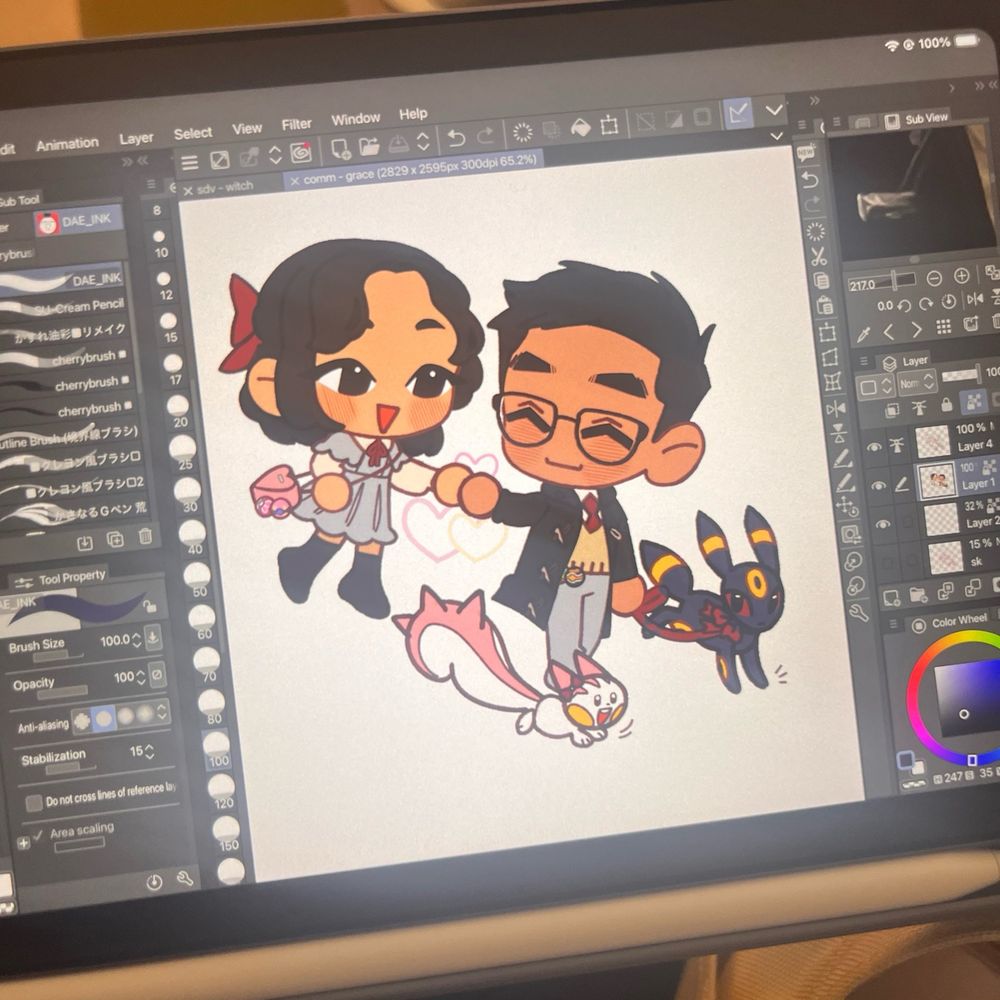Click Sub View previous image arrow
The width and height of the screenshot is (1000, 1000).
[x=889, y=332]
